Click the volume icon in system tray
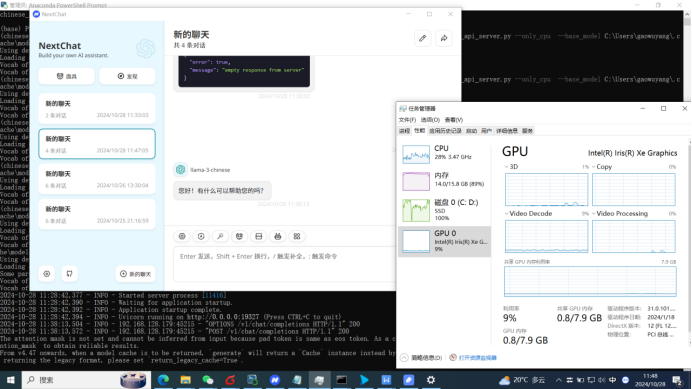The height and width of the screenshot is (389, 692). (602, 380)
